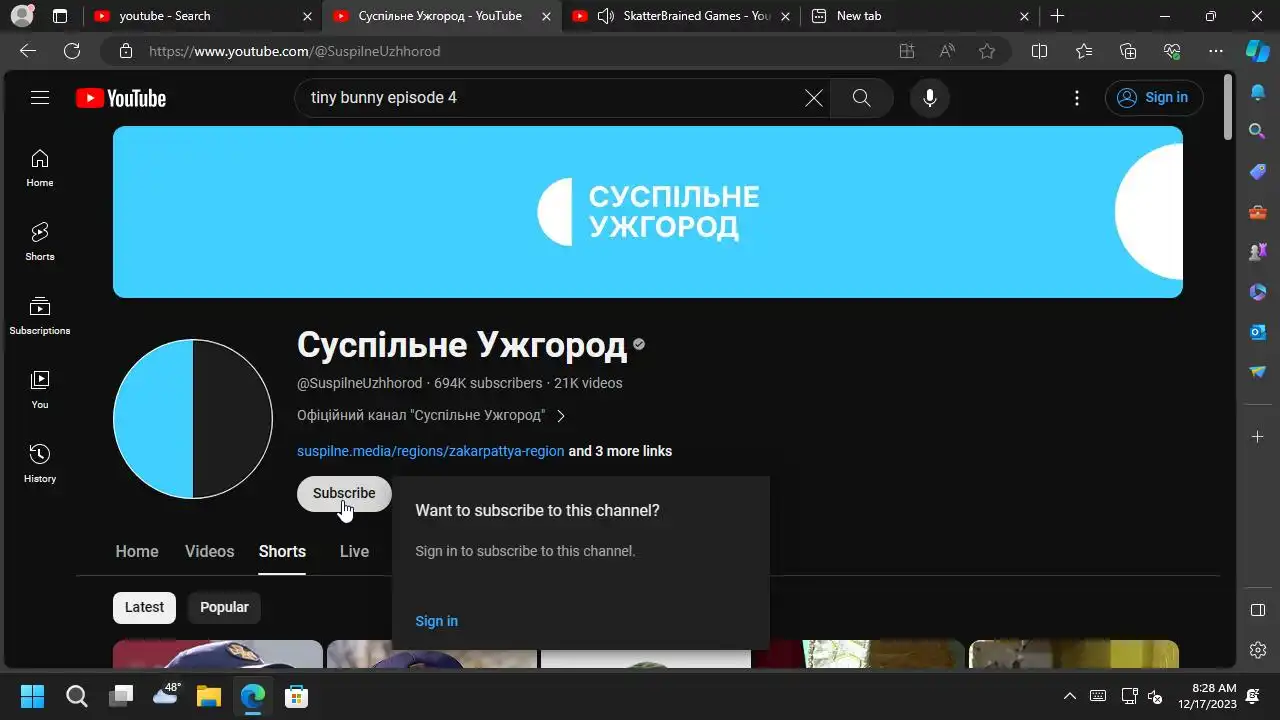Open Edge Settings and more menu

pos(1216,51)
